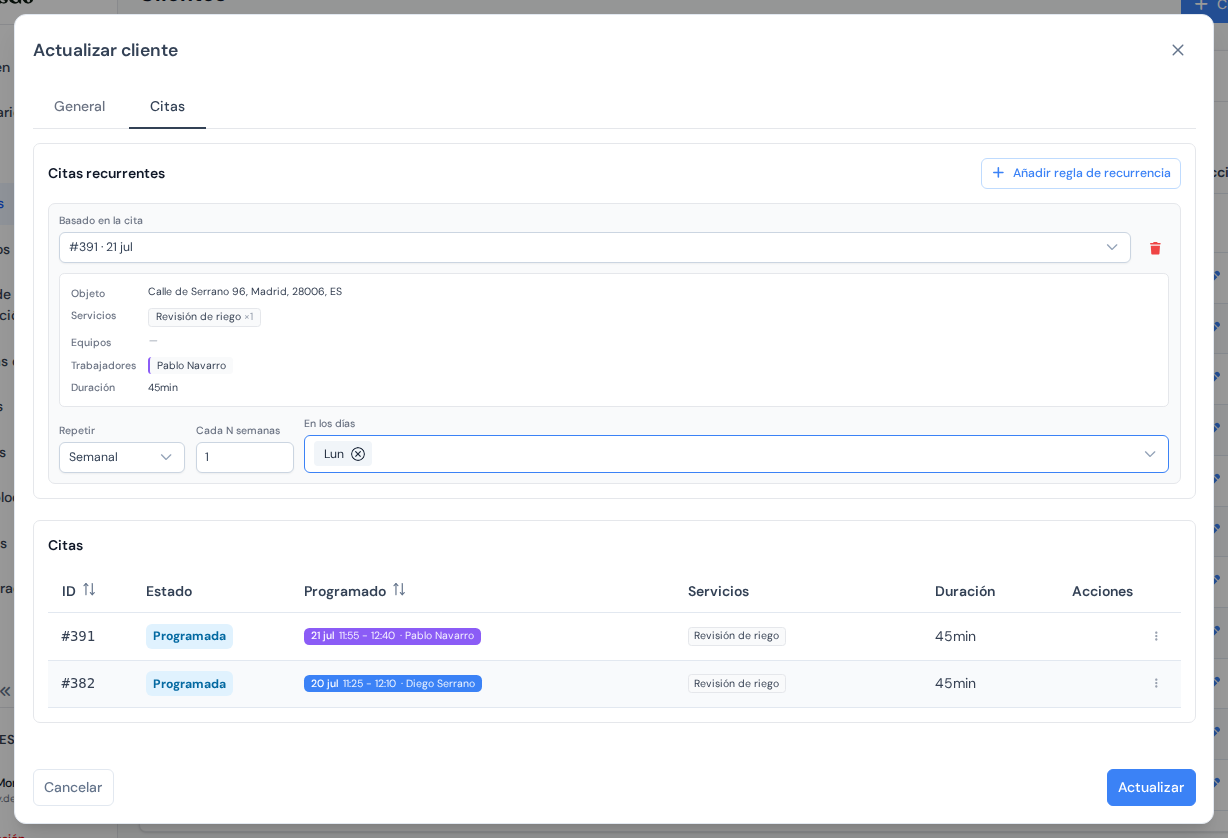
Task: Remove the Lun day chip
Action: 358,454
